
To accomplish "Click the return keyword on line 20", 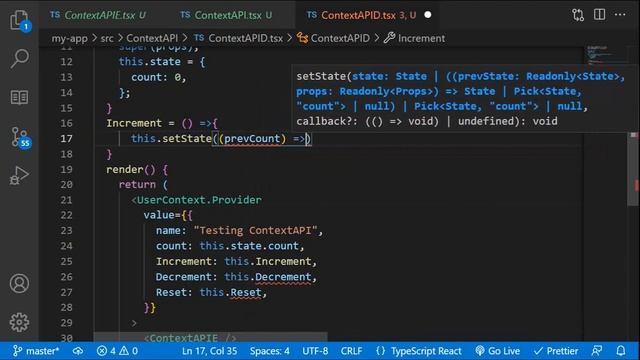I will click(137, 184).
